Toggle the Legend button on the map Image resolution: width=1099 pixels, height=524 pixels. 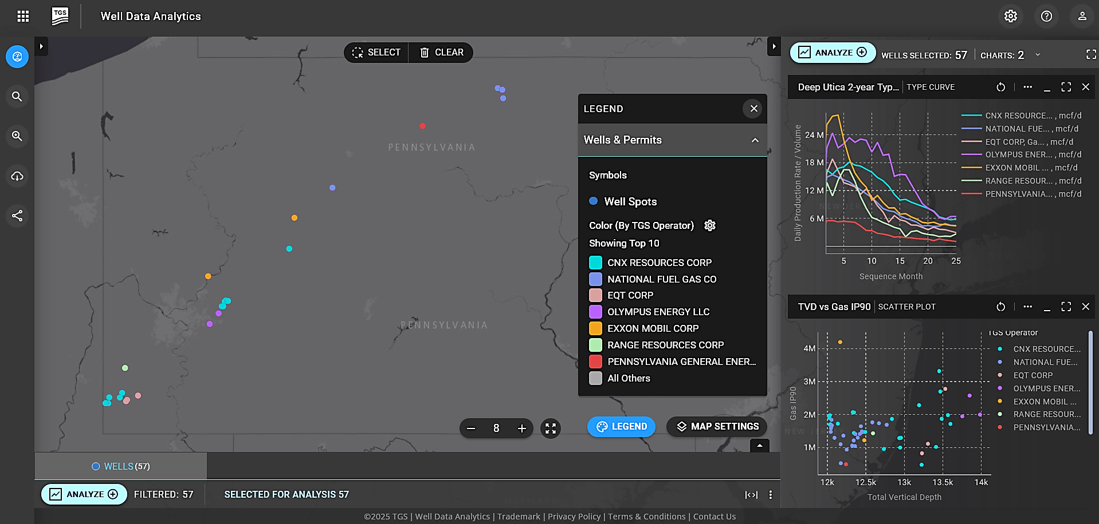pos(621,427)
